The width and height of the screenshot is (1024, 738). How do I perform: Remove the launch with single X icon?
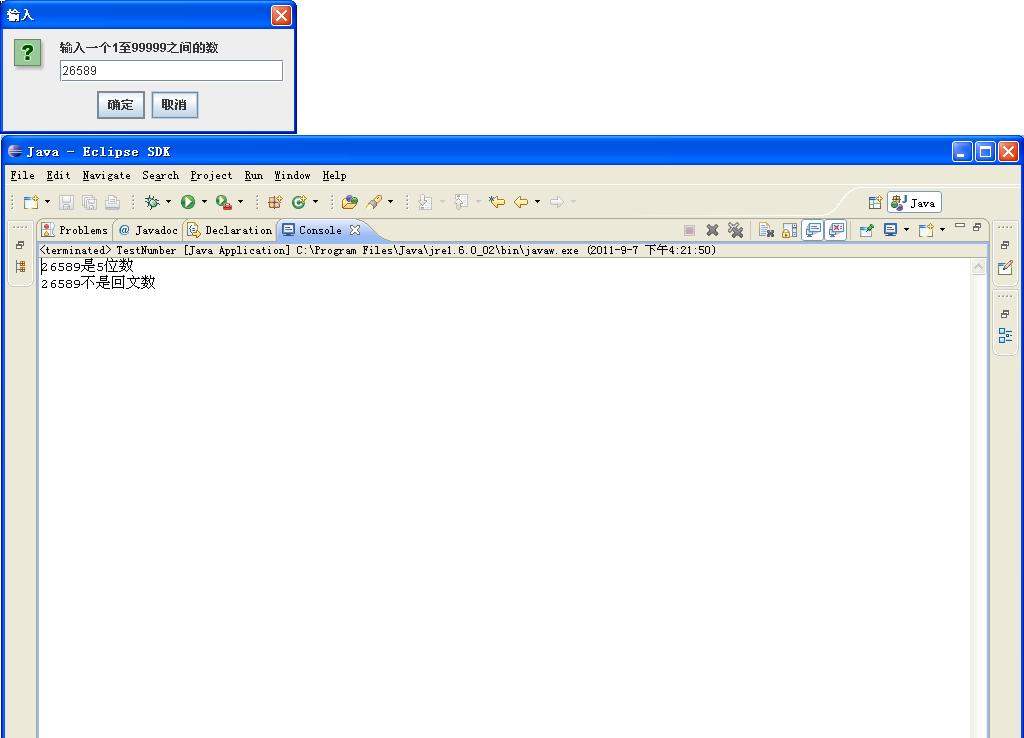[x=712, y=230]
